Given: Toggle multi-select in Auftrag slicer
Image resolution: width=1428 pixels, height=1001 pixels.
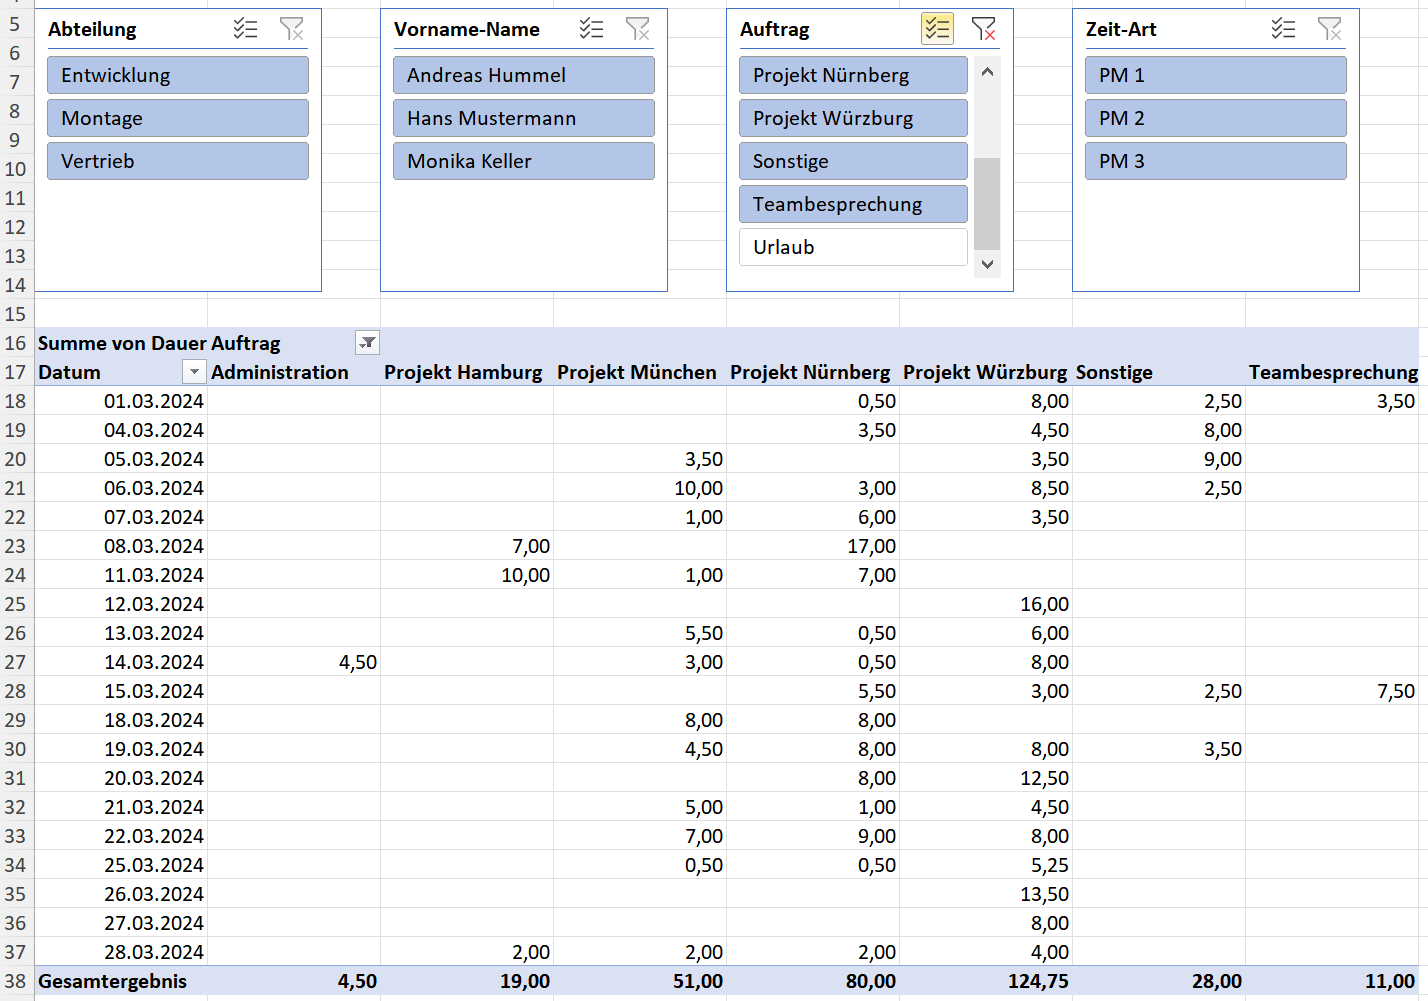Looking at the screenshot, I should click(937, 29).
